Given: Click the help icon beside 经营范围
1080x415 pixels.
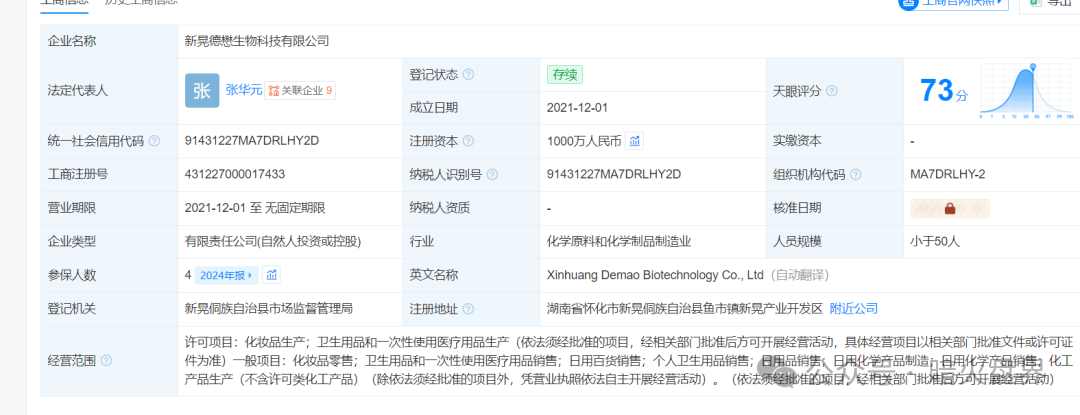Looking at the screenshot, I should [x=106, y=360].
